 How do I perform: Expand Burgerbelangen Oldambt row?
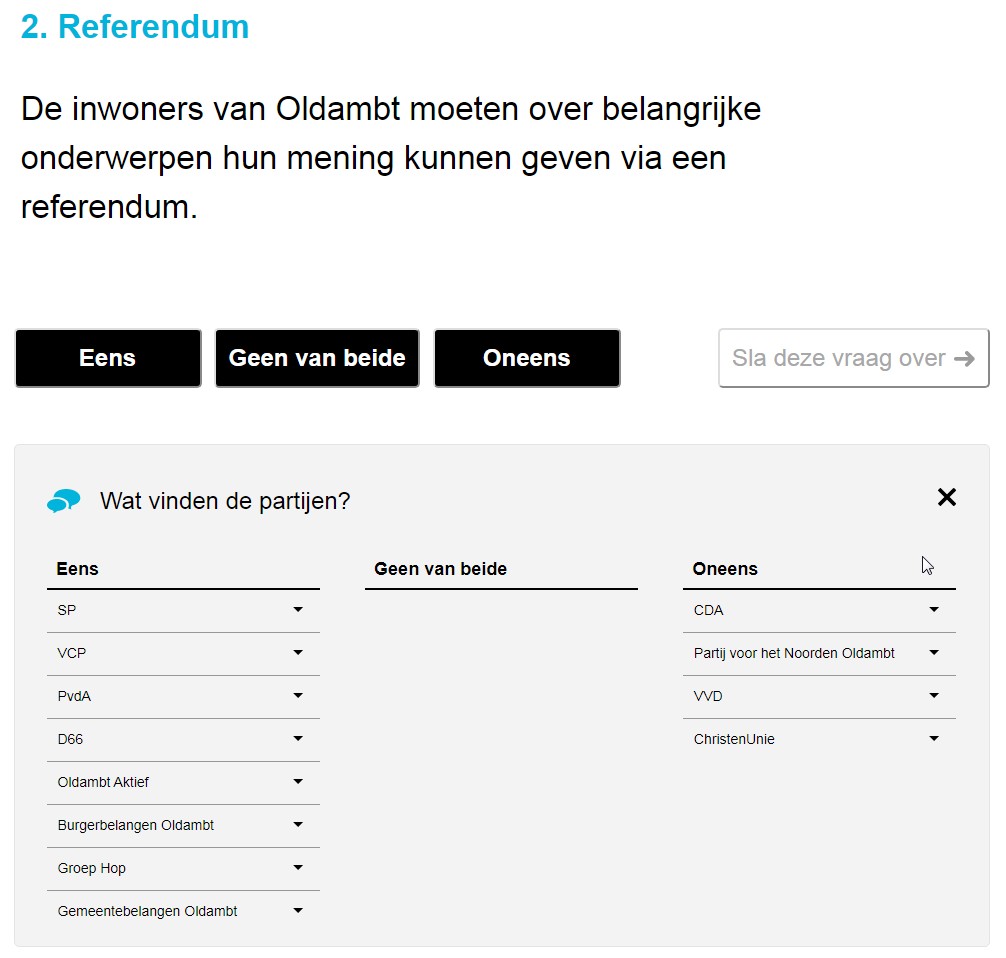point(183,825)
